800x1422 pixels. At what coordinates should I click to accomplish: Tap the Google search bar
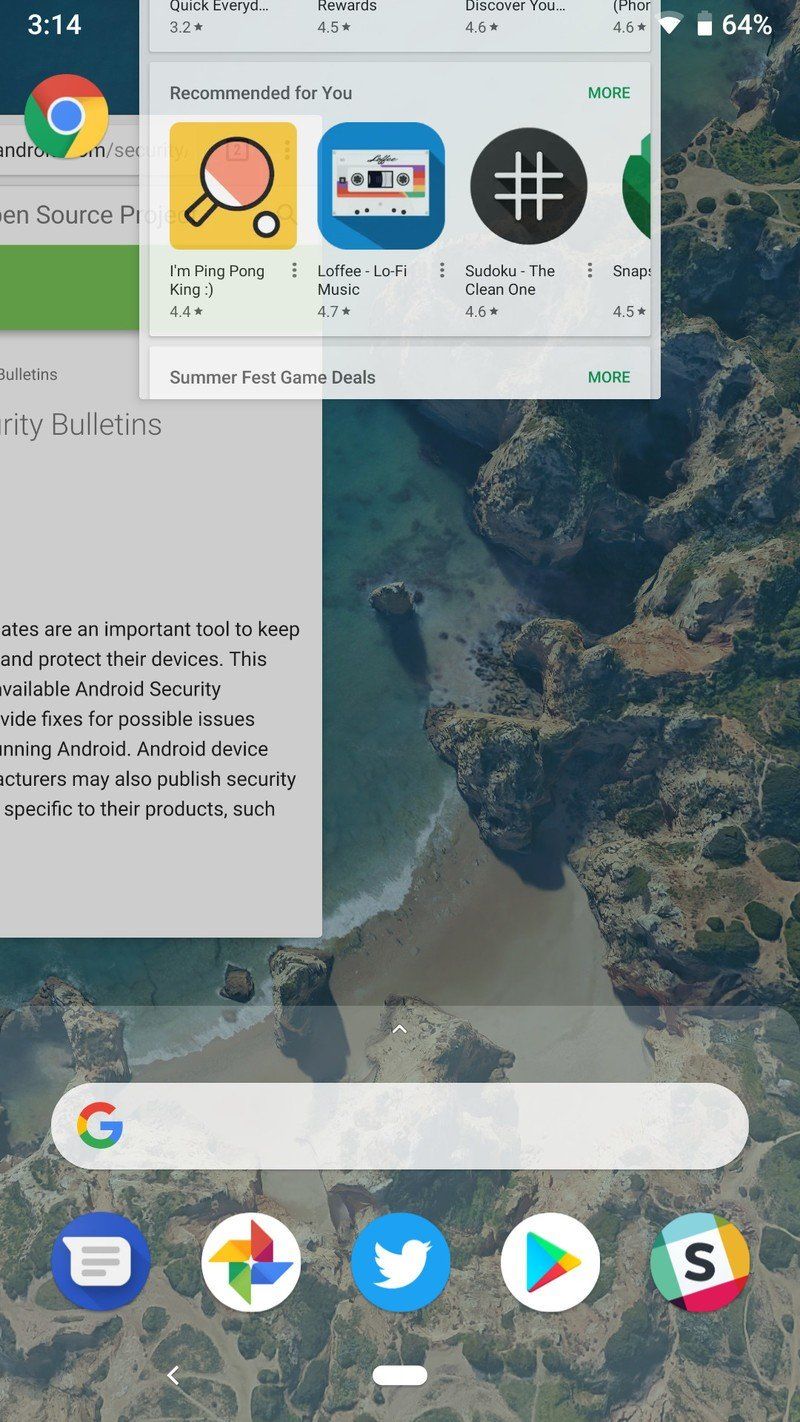tap(400, 1126)
